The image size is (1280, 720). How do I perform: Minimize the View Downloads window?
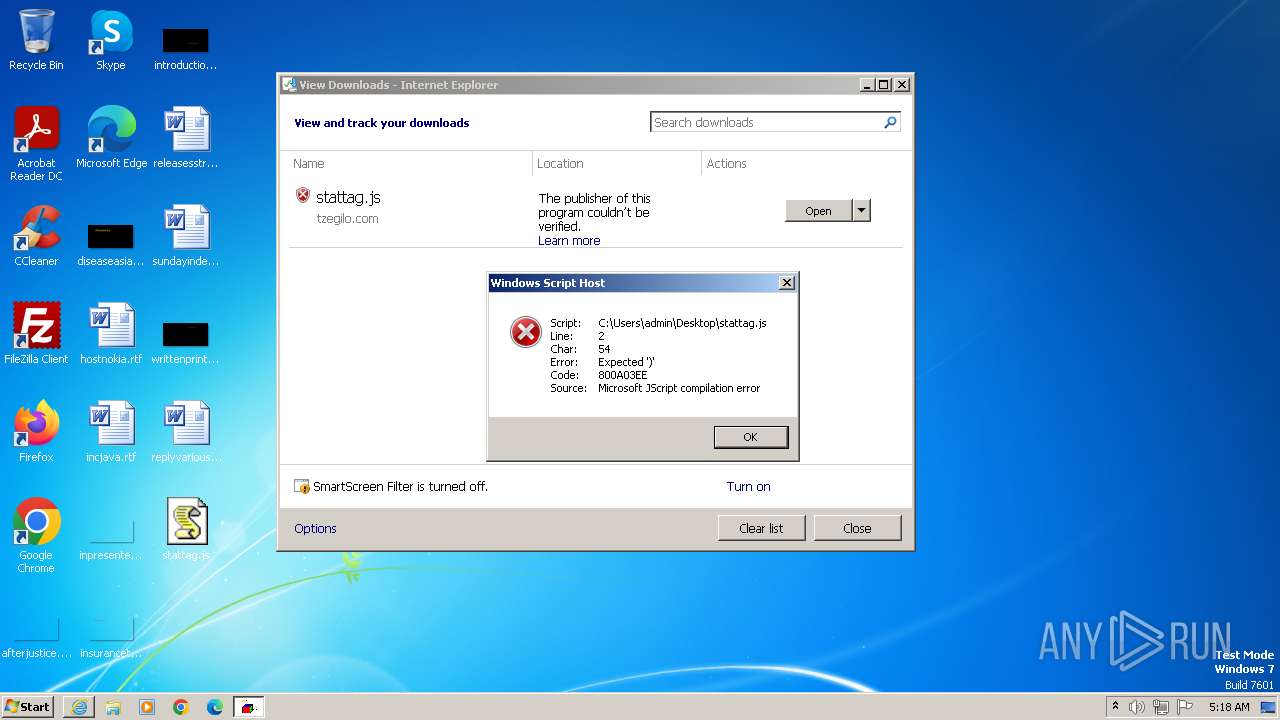[867, 85]
